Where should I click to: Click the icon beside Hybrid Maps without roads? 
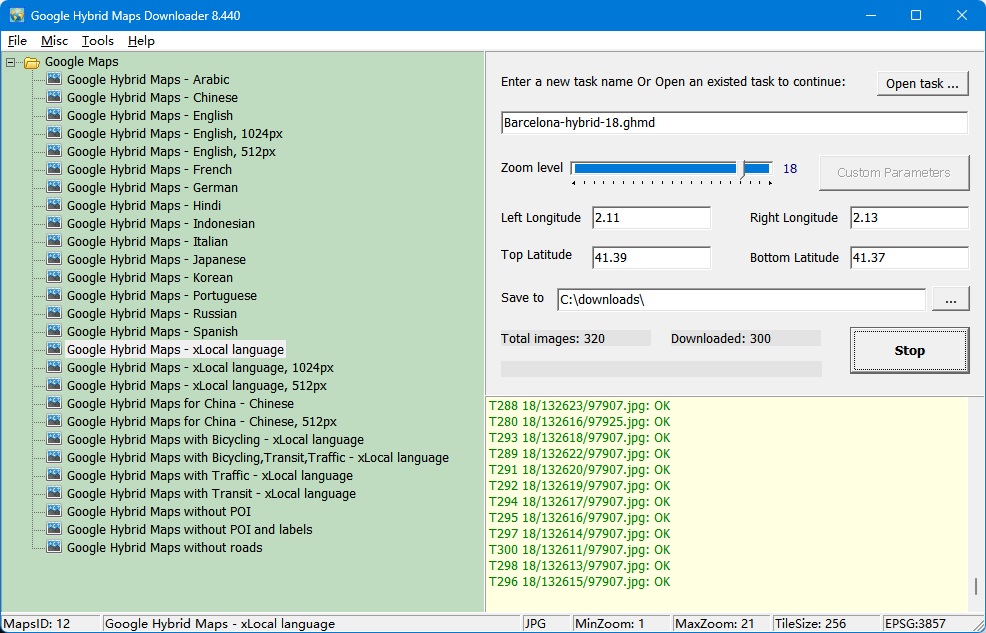point(54,547)
